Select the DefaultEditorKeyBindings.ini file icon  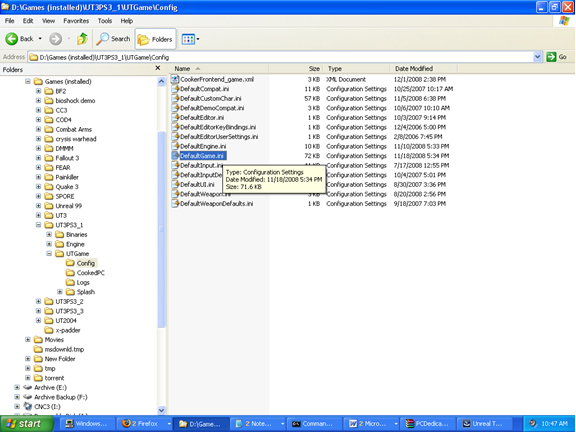175,127
